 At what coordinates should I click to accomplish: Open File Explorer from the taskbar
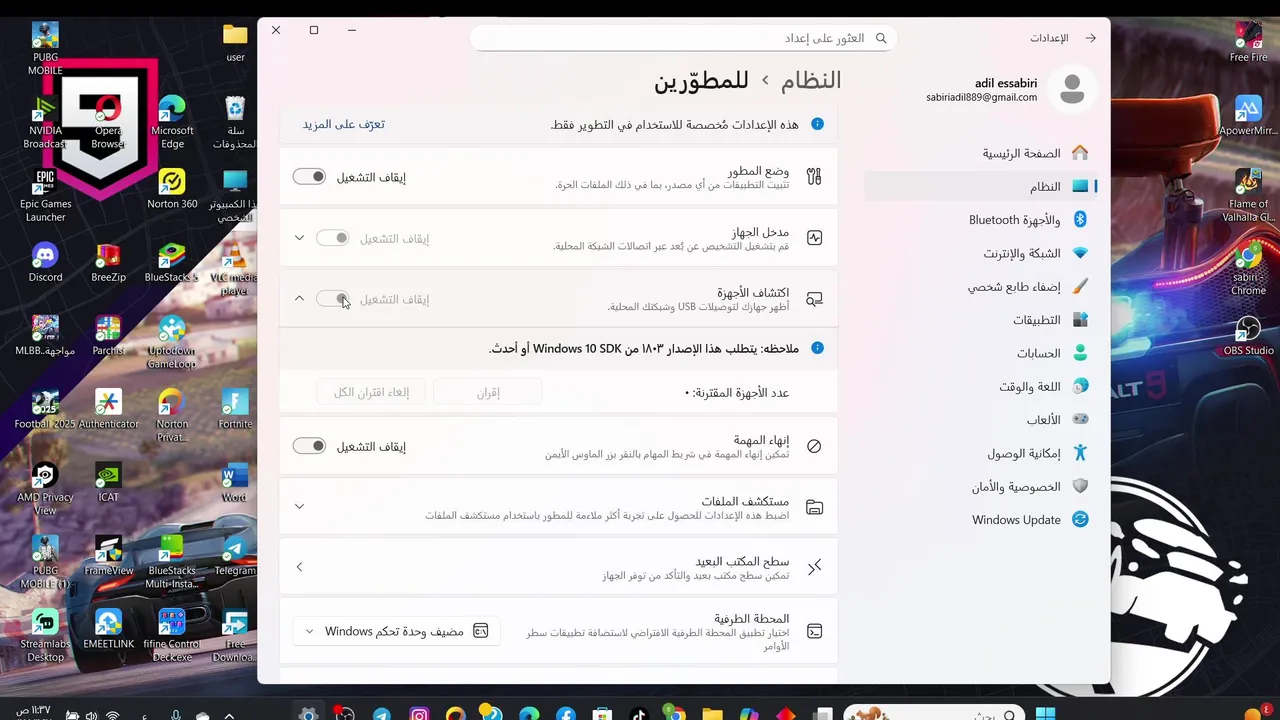pos(712,714)
